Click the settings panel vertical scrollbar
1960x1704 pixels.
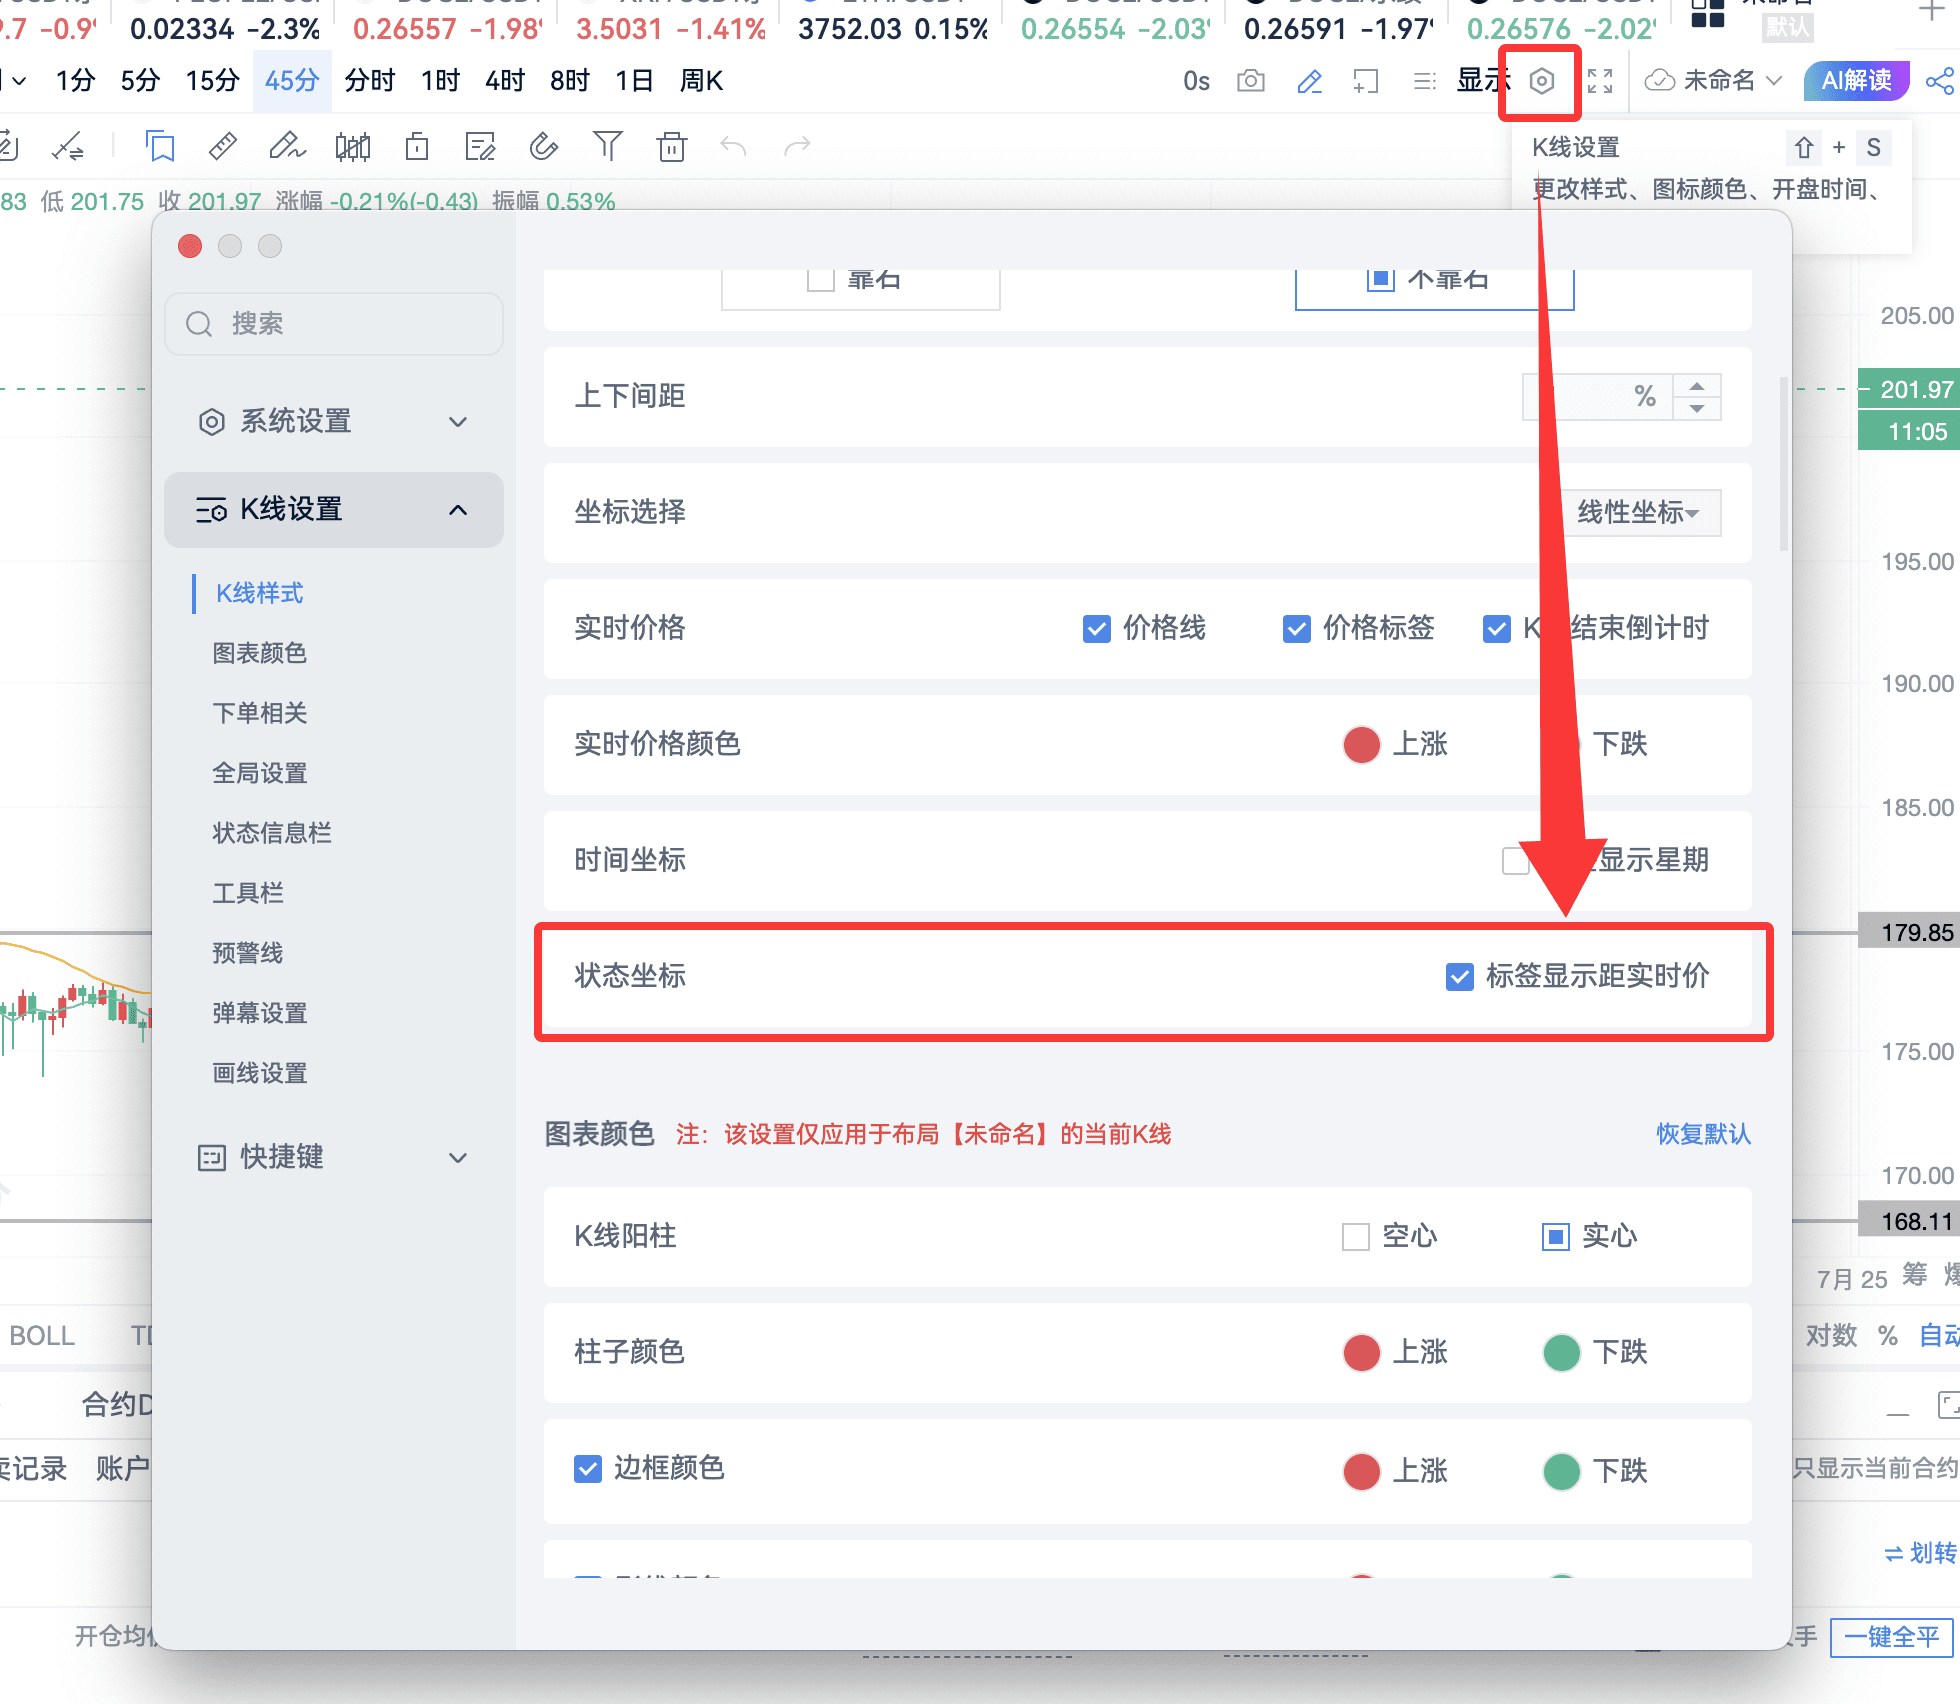tap(1783, 464)
